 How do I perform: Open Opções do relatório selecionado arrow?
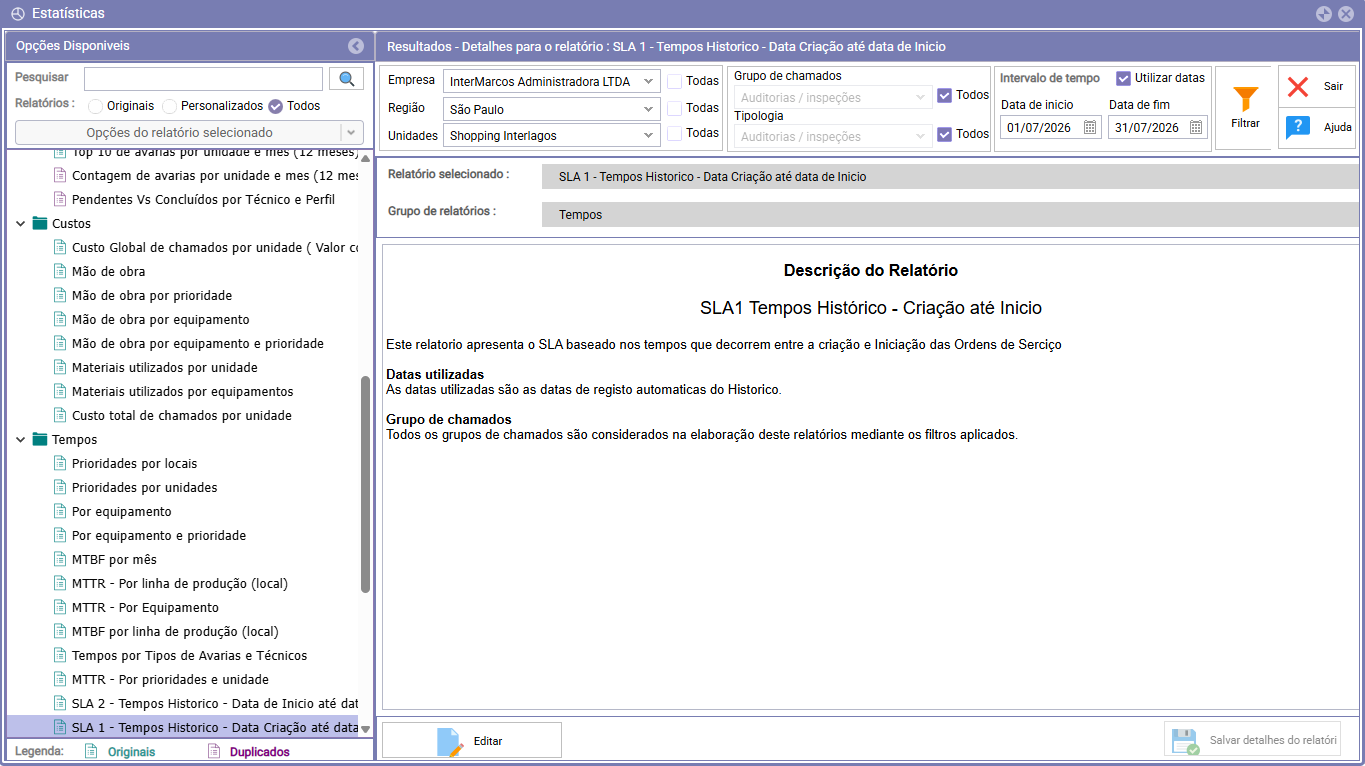[351, 132]
